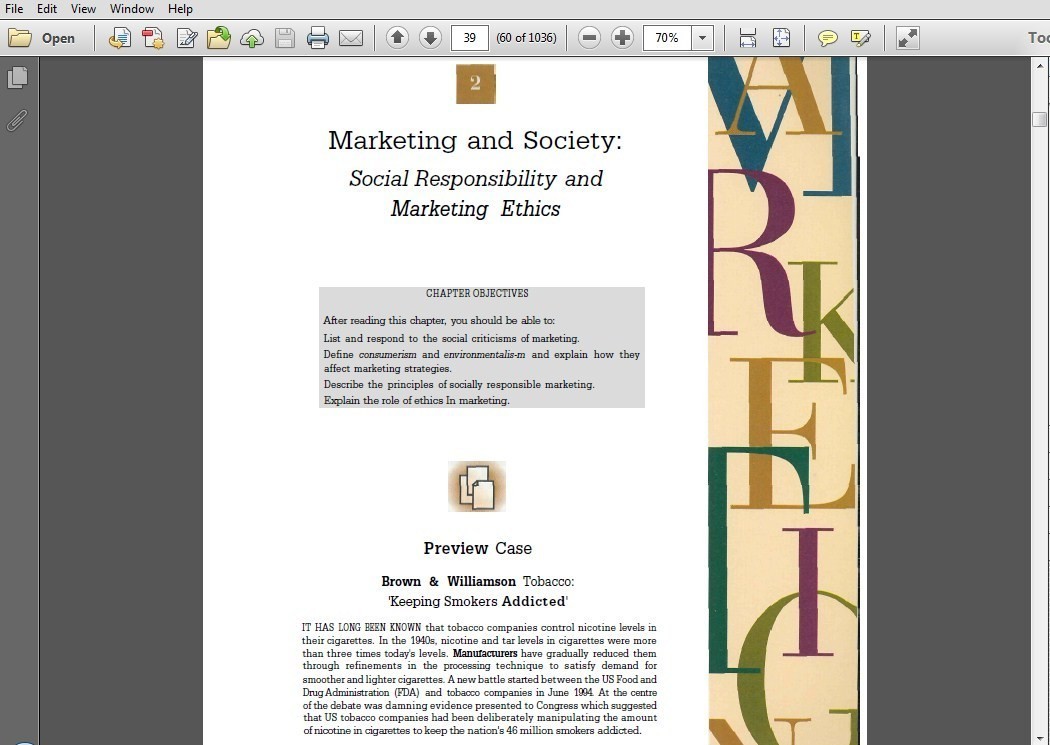
Task: Click the edit/sign document icon
Action: [x=186, y=38]
